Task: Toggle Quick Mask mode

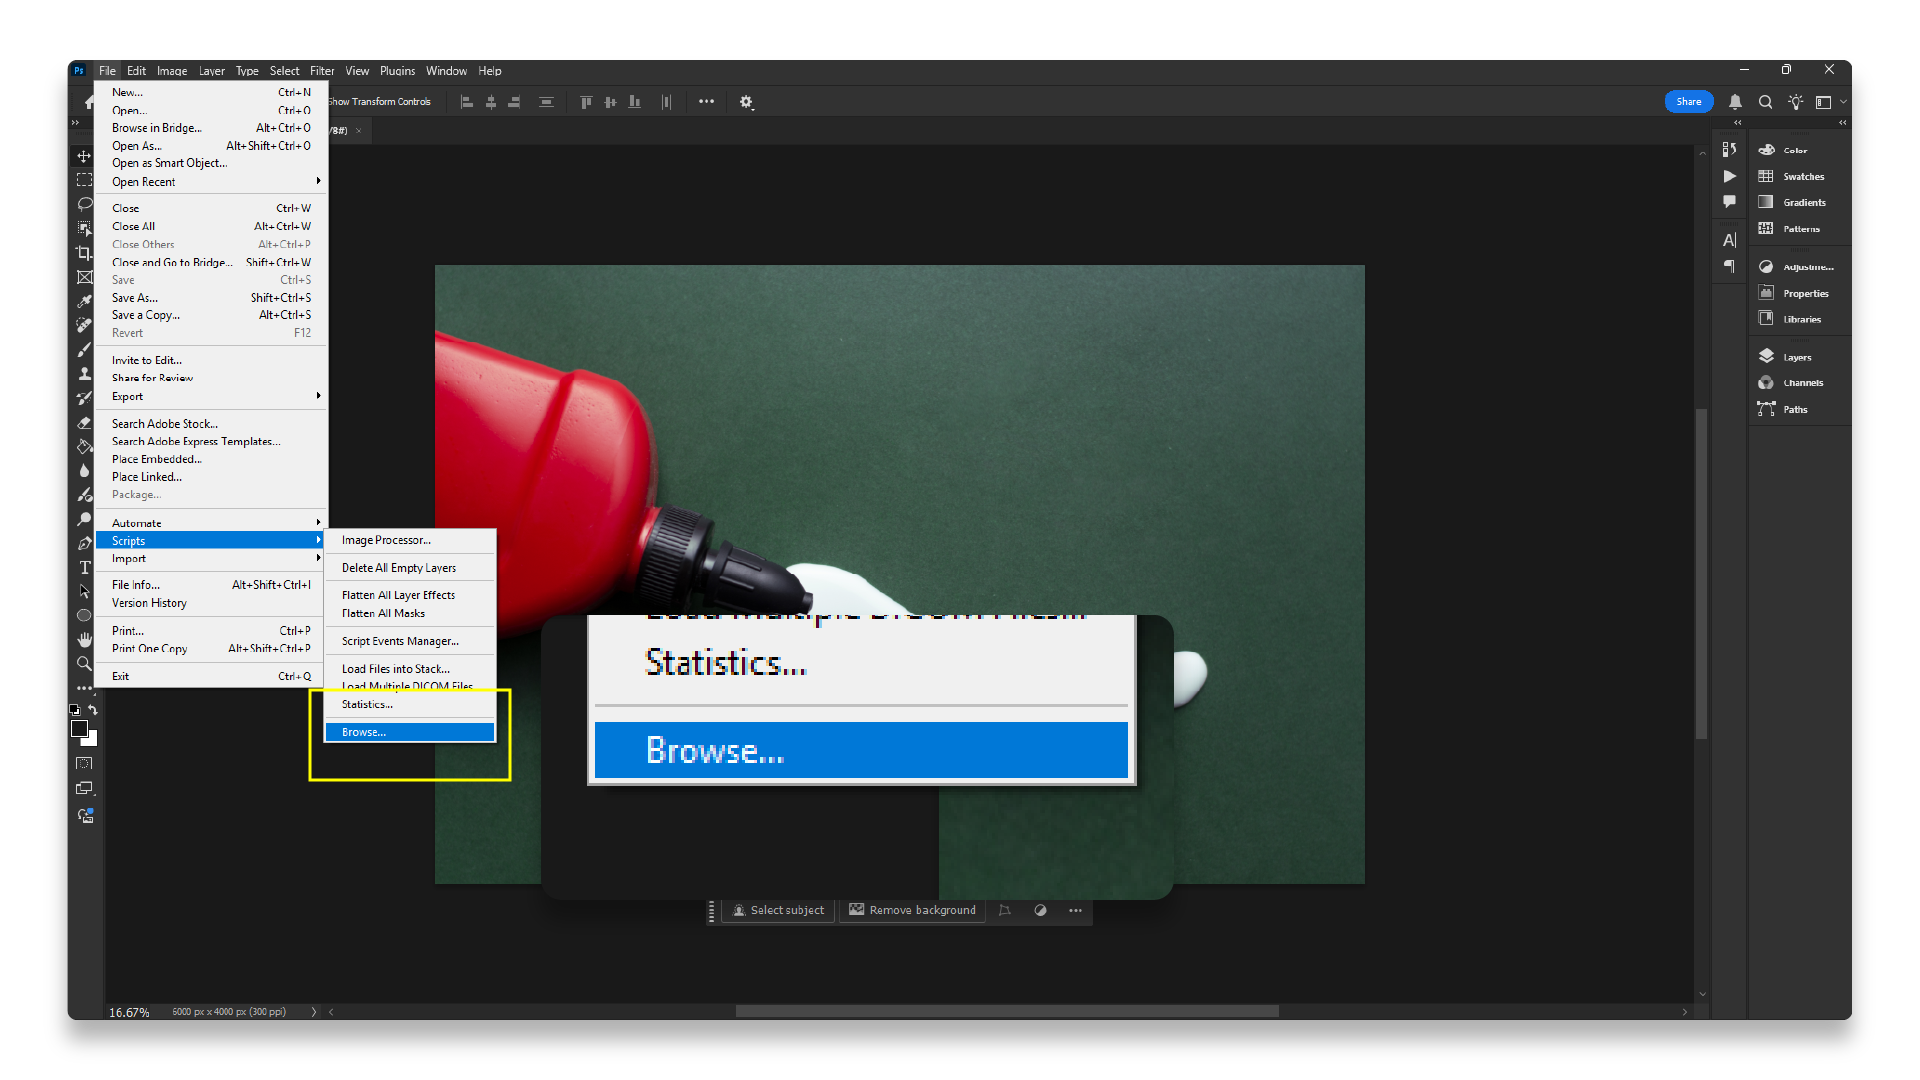Action: 84,764
